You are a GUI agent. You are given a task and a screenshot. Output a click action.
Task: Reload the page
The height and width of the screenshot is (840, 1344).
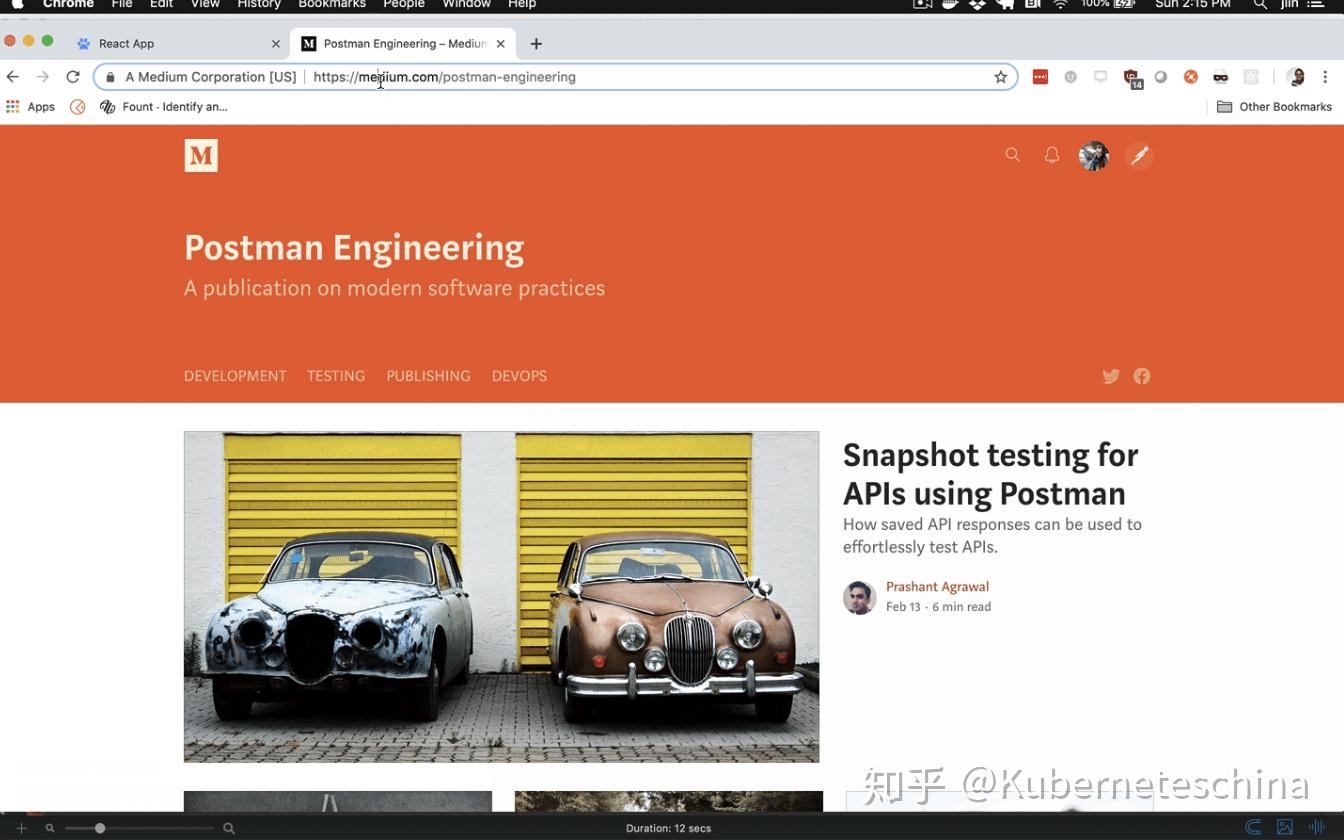tap(73, 77)
